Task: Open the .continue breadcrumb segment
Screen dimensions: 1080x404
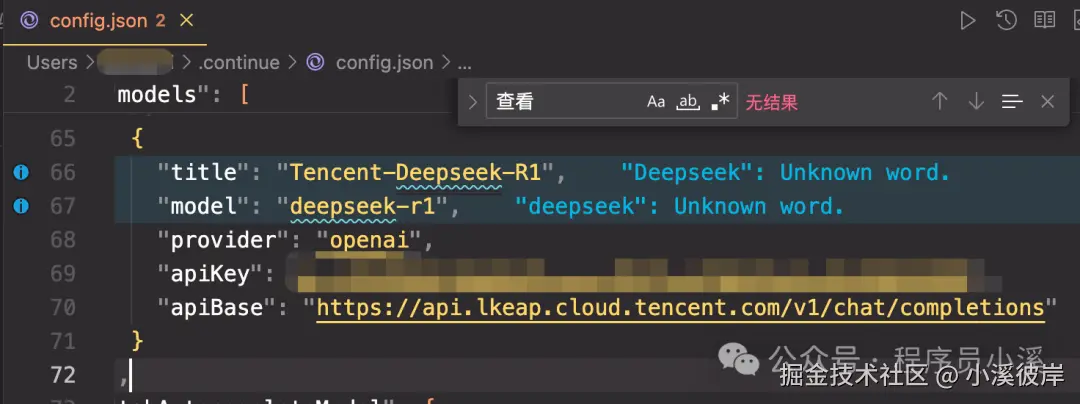Action: (x=239, y=63)
